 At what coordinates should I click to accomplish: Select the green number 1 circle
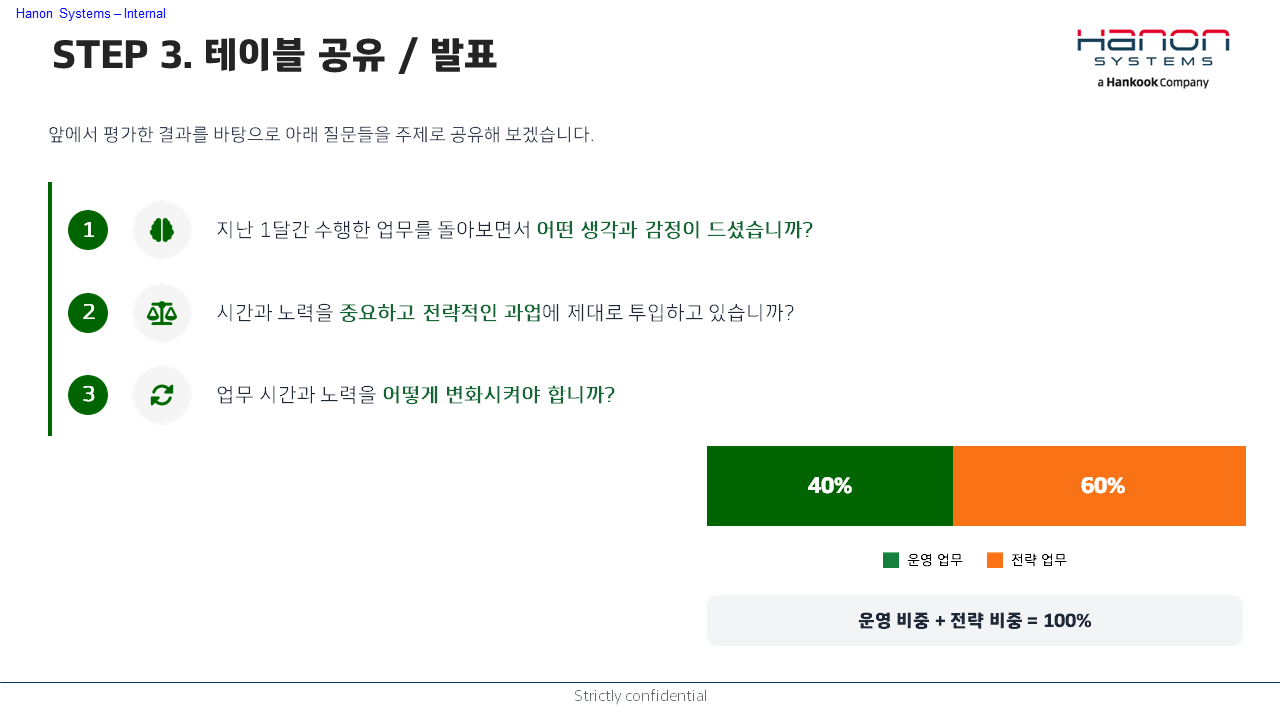pyautogui.click(x=88, y=230)
